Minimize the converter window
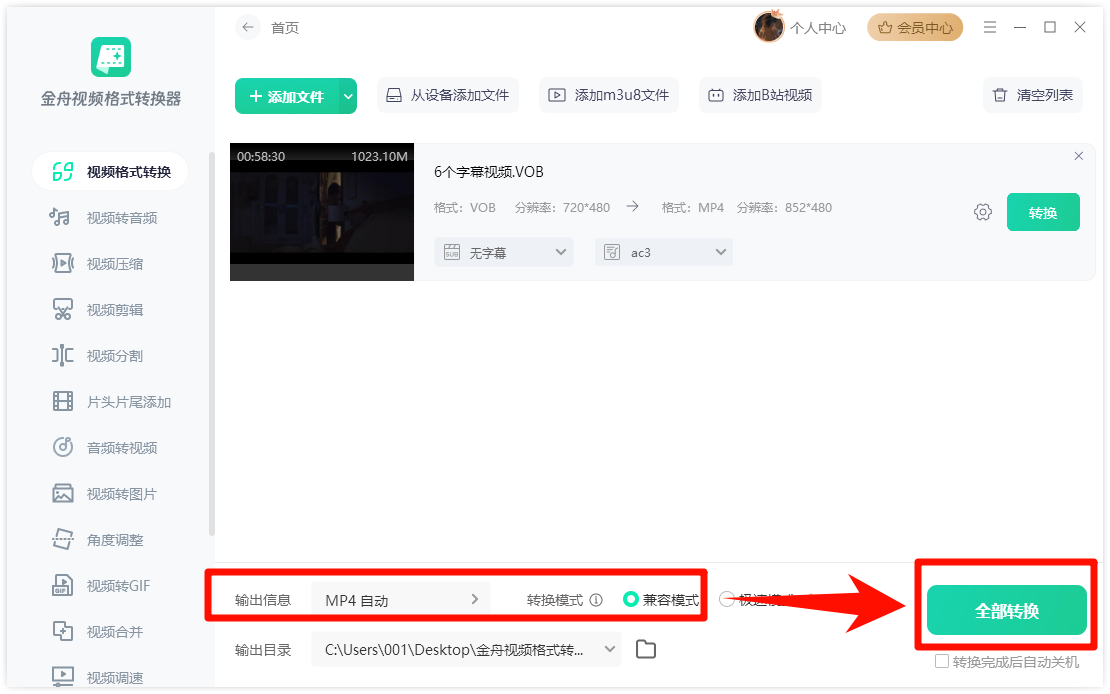Image resolution: width=1110 pixels, height=694 pixels. [1020, 27]
